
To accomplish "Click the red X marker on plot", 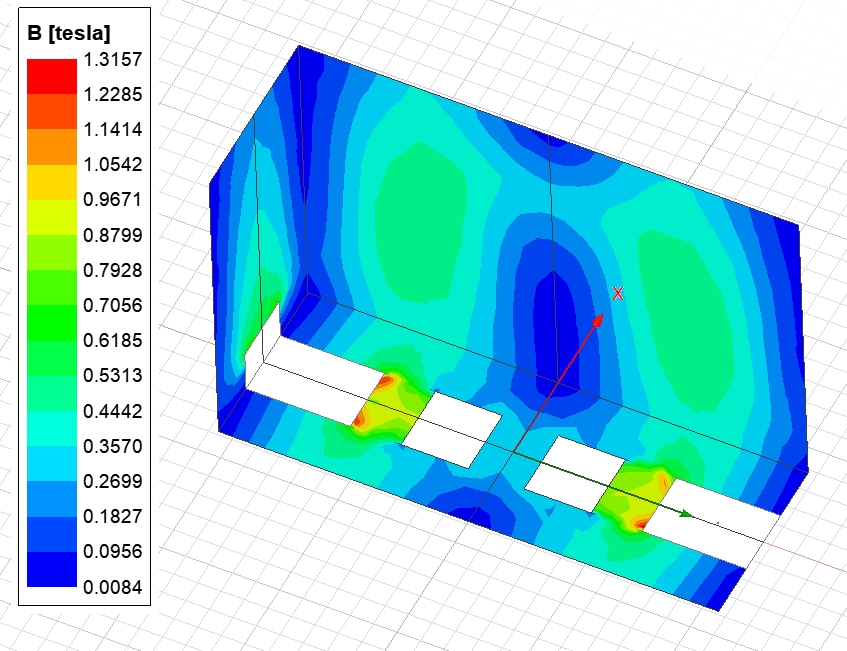I will 618,293.
